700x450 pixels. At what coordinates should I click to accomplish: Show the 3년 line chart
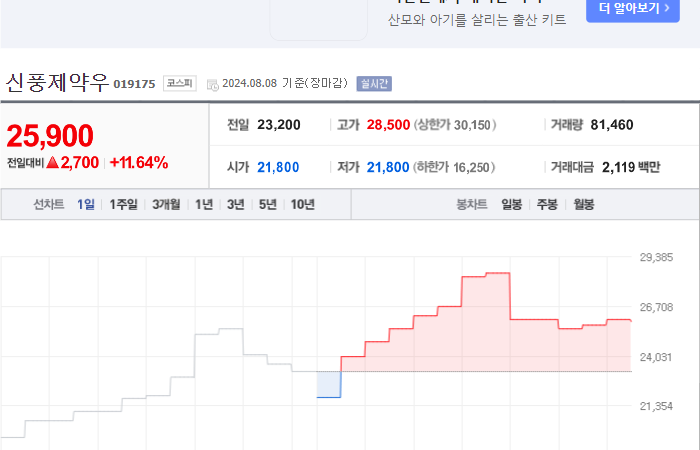click(236, 204)
